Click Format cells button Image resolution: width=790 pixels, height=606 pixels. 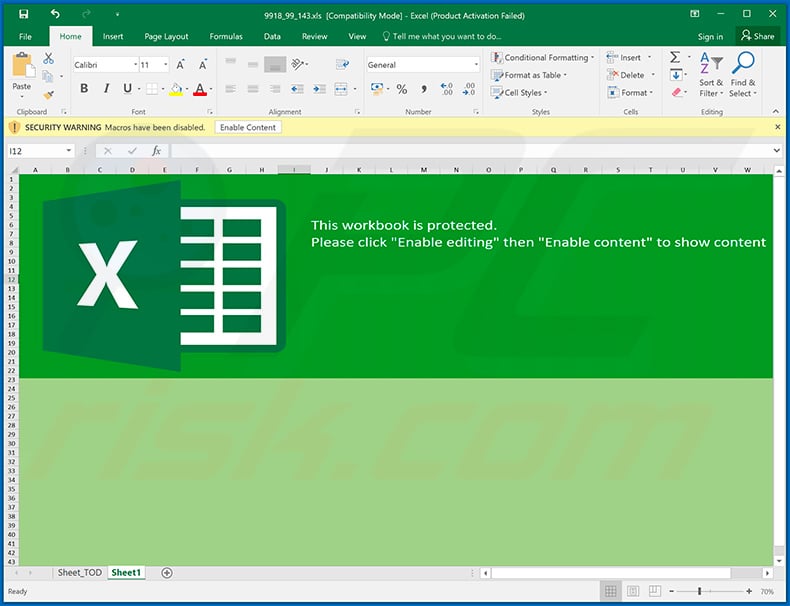[x=630, y=93]
